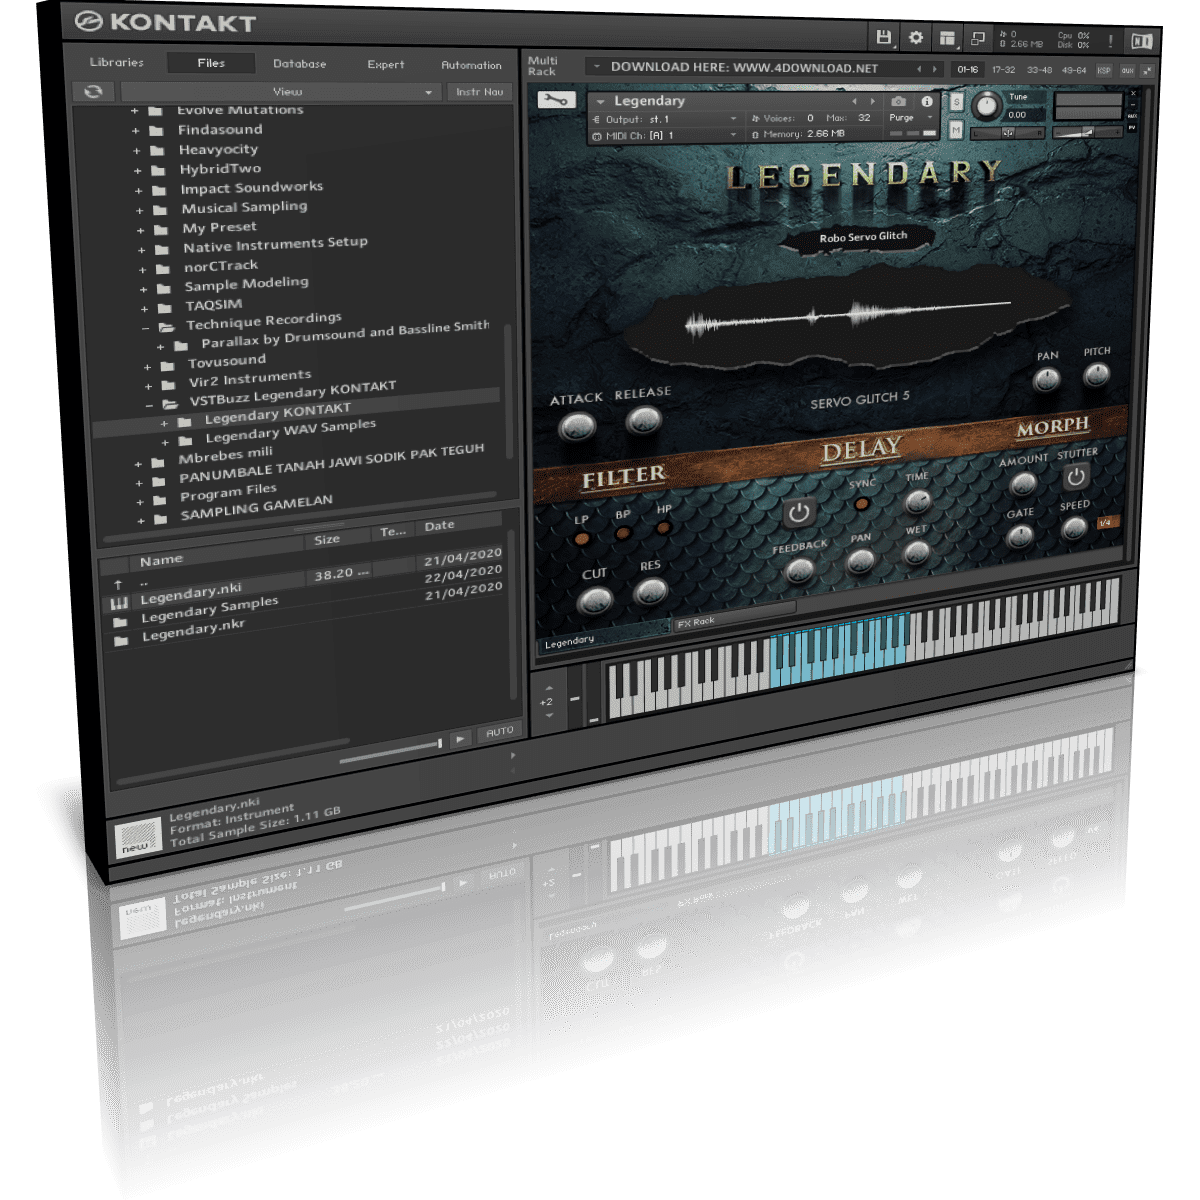Click the preview play button in browser

pyautogui.click(x=460, y=739)
